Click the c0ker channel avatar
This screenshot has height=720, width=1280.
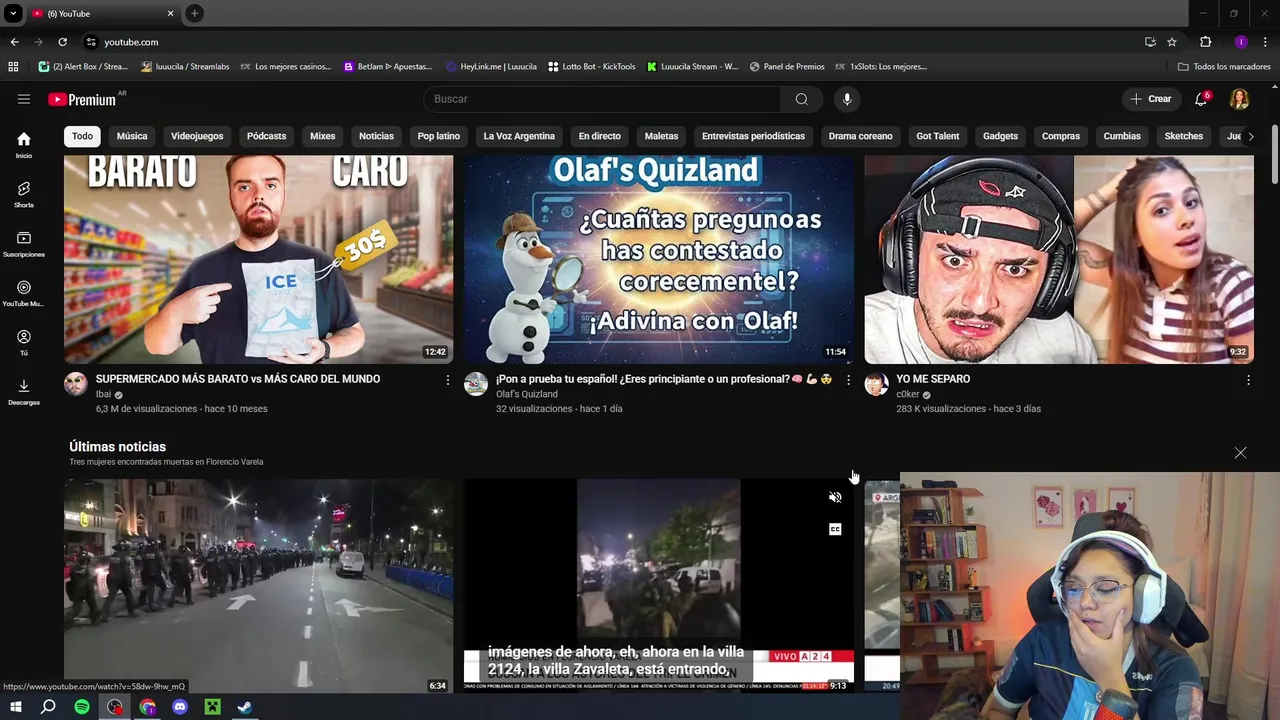click(876, 384)
